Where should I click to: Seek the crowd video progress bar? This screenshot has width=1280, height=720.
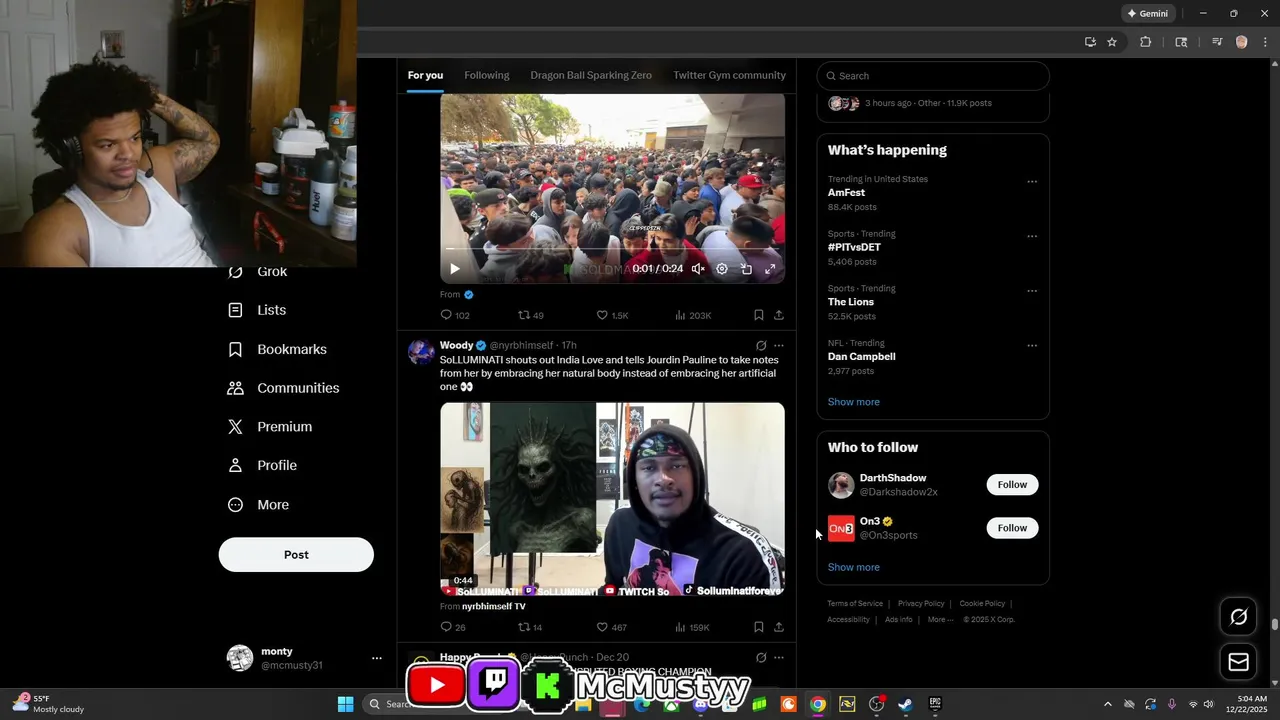(612, 248)
